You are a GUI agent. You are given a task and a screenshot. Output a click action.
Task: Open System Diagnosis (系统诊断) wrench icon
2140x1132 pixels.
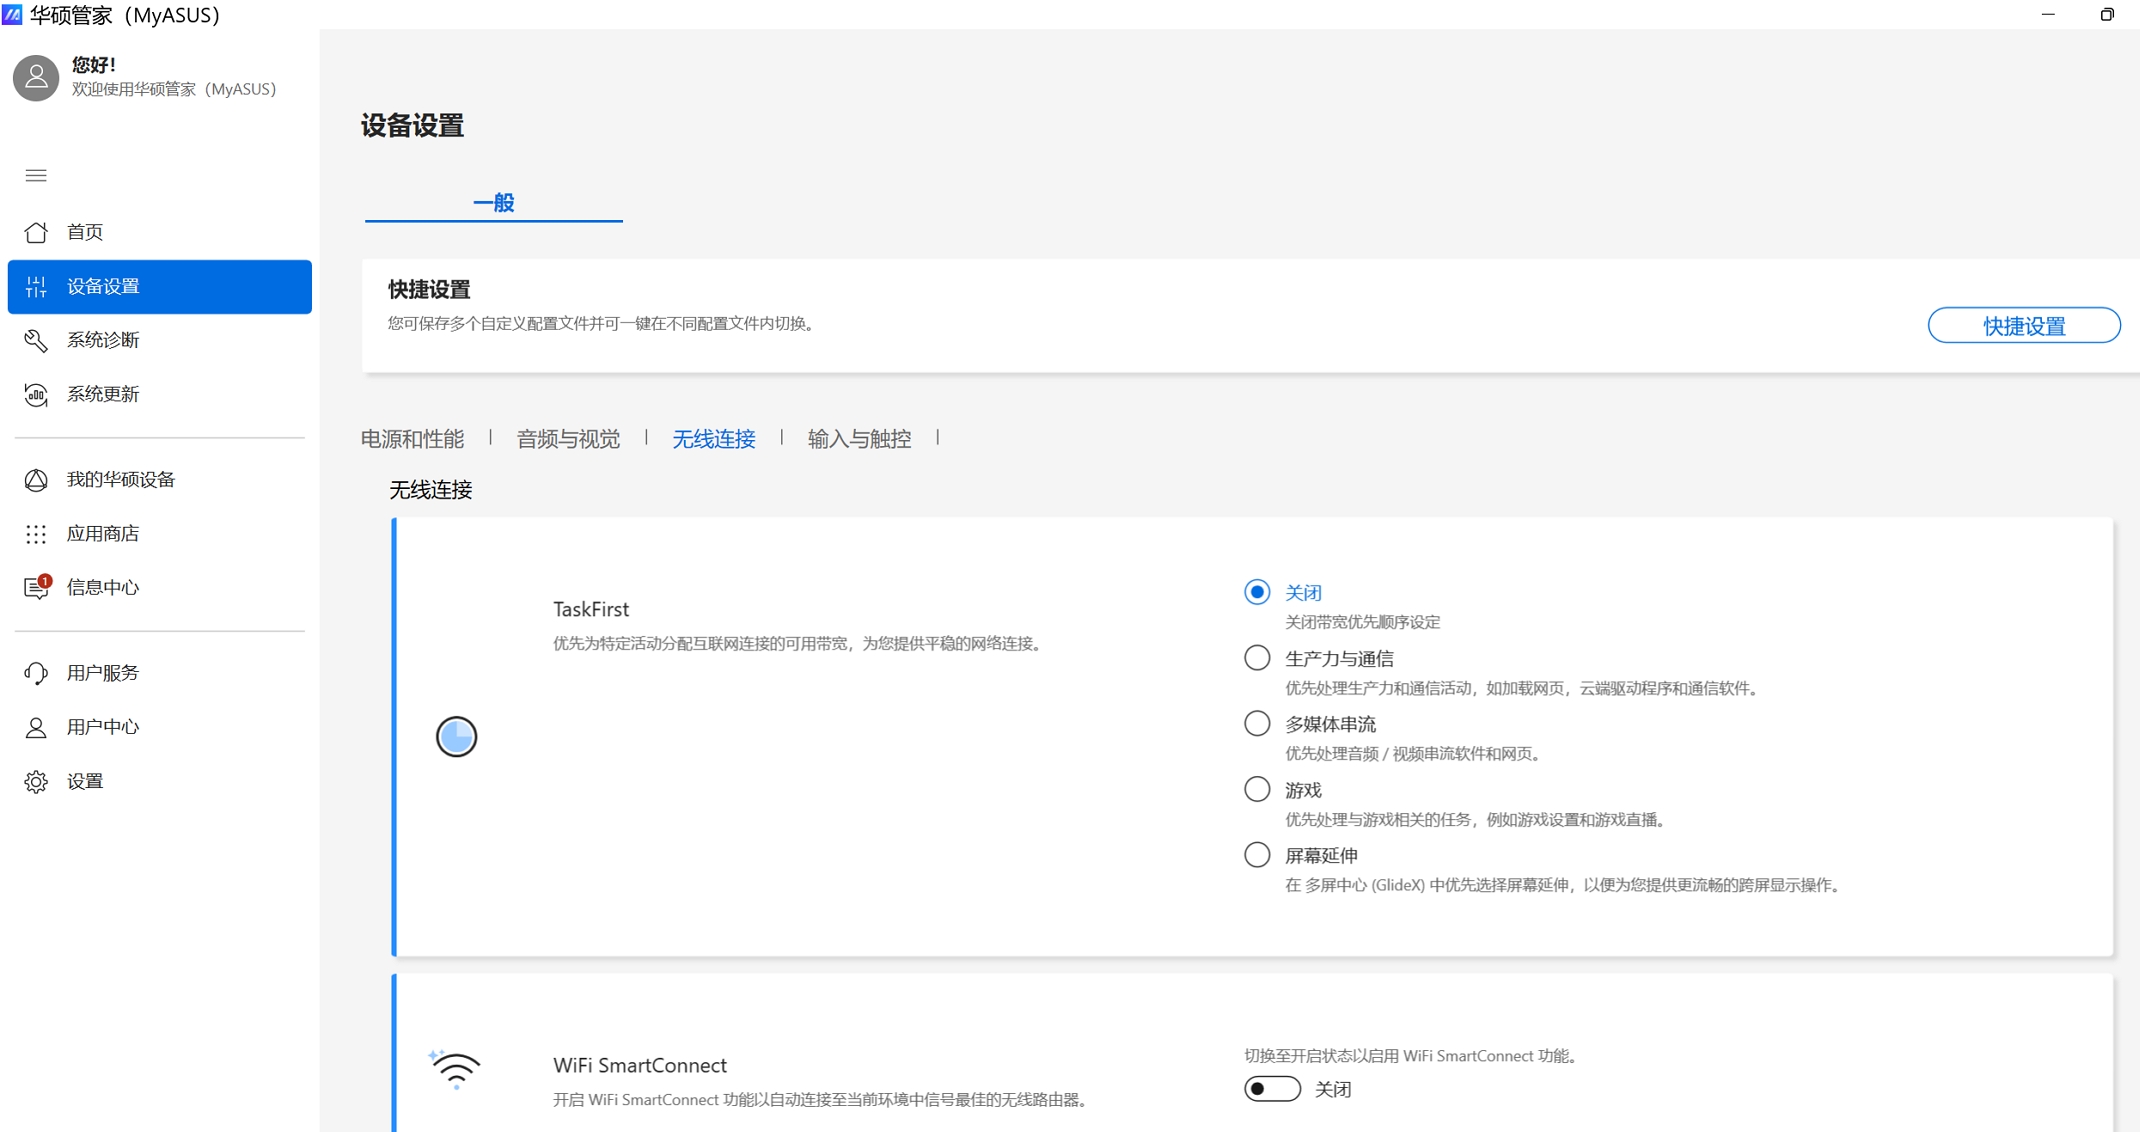pyautogui.click(x=36, y=340)
